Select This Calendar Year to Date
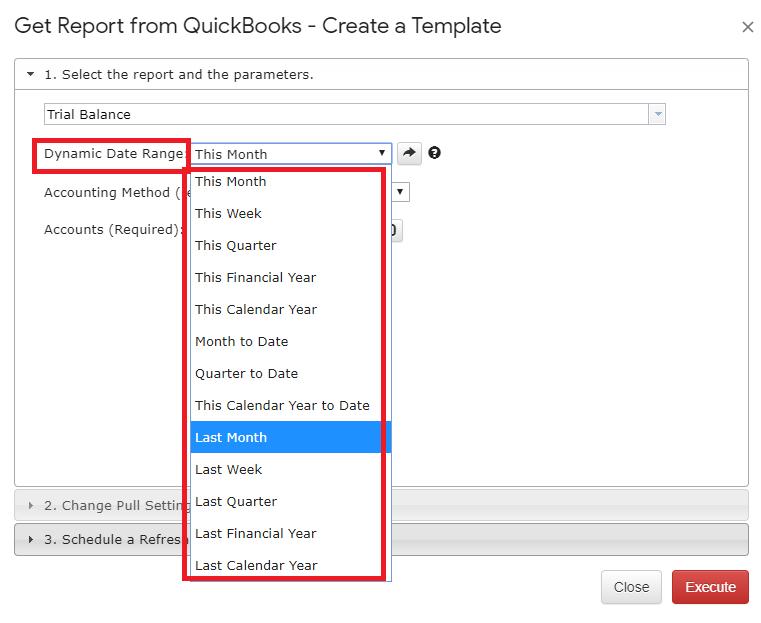Screen dimensions: 761x623 click(x=291, y=406)
